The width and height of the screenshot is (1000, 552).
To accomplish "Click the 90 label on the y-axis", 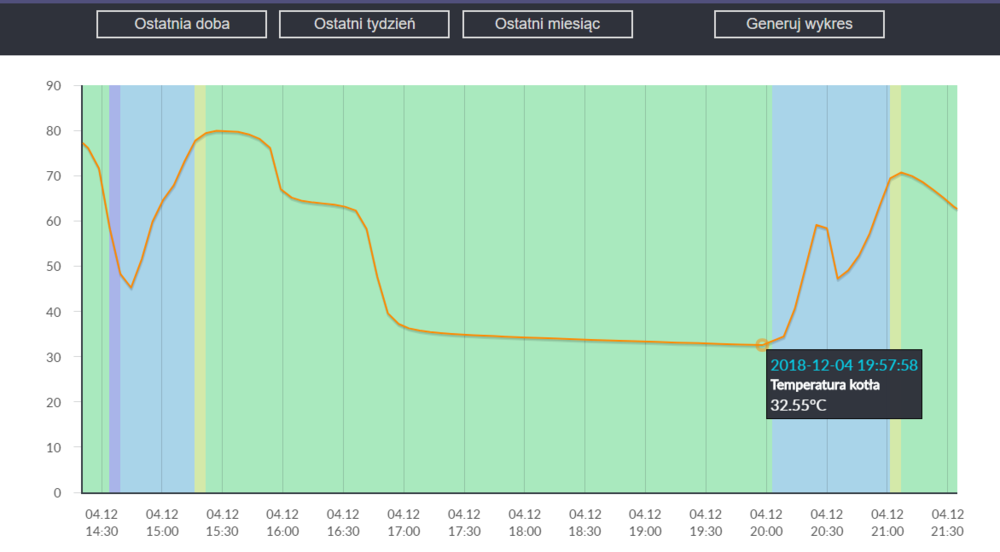I will pos(54,86).
